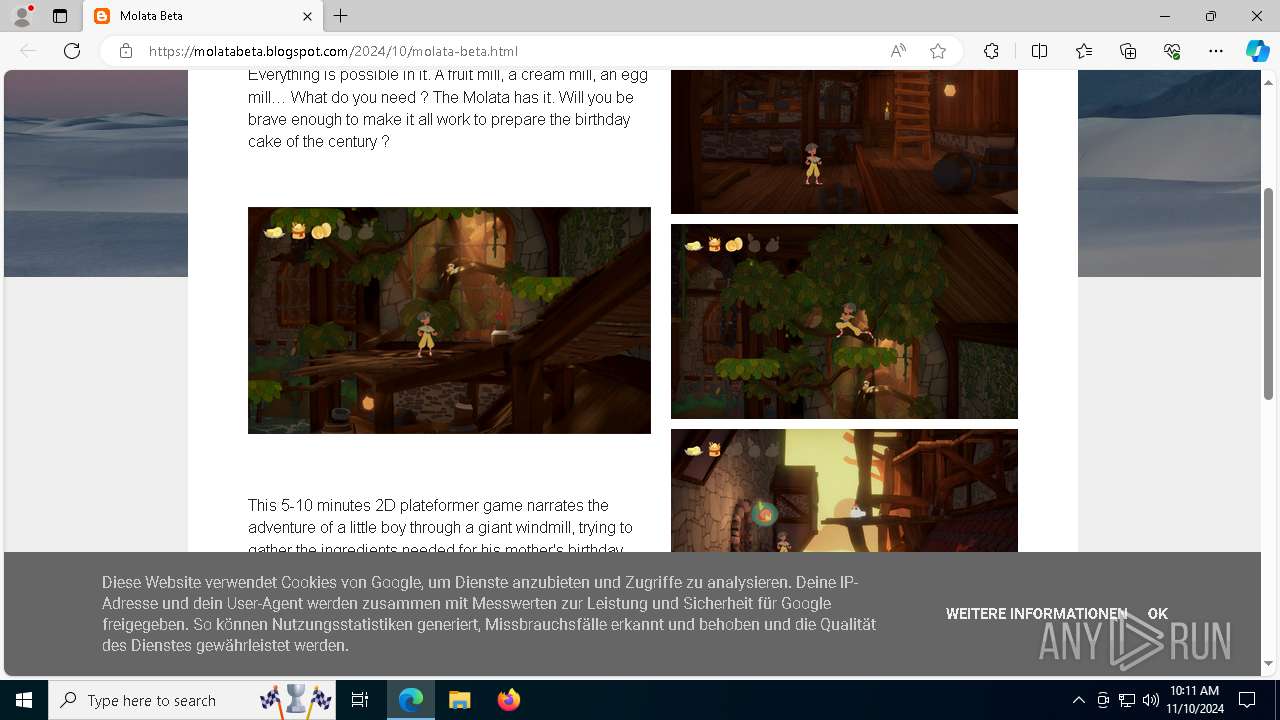Open clock showing 10:11 AM
1280x720 pixels.
pyautogui.click(x=1194, y=700)
